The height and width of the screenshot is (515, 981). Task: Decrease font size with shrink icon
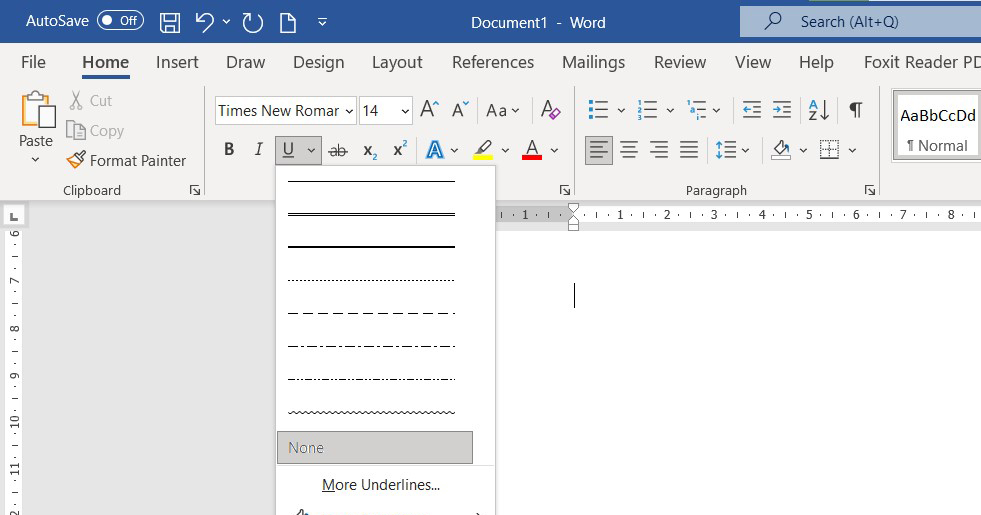click(x=460, y=110)
